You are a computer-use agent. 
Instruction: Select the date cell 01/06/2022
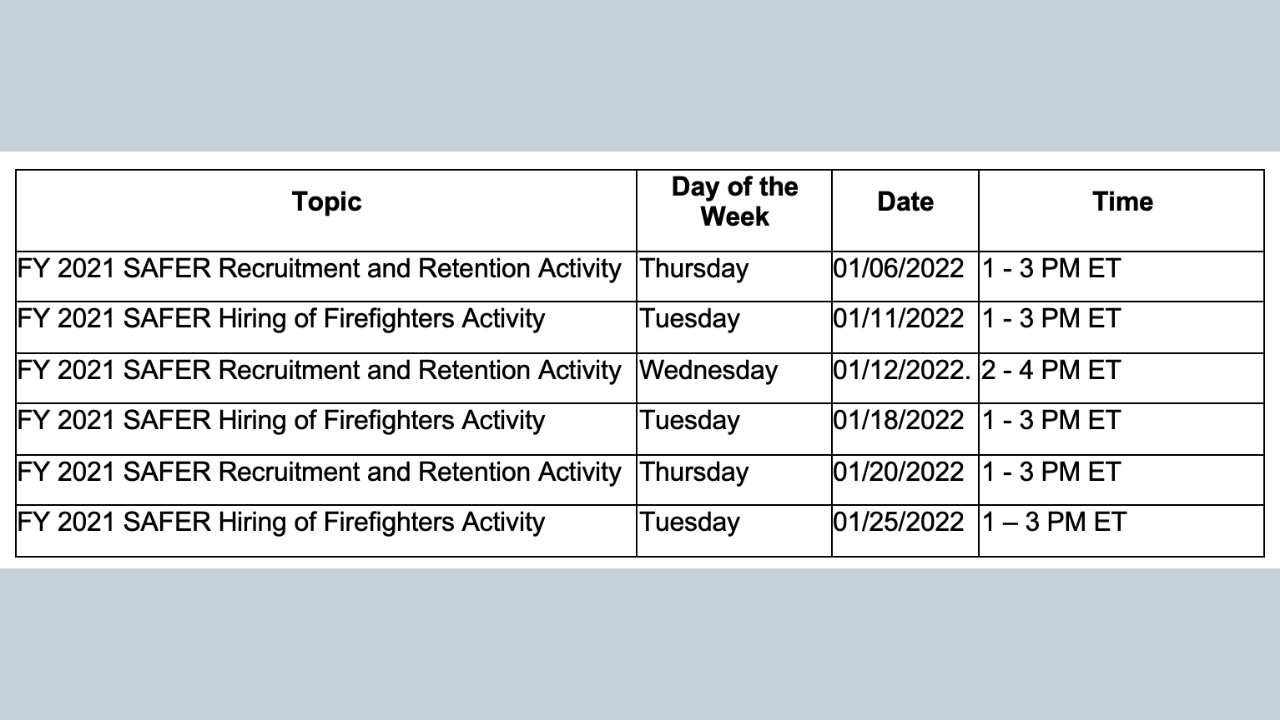pos(899,269)
